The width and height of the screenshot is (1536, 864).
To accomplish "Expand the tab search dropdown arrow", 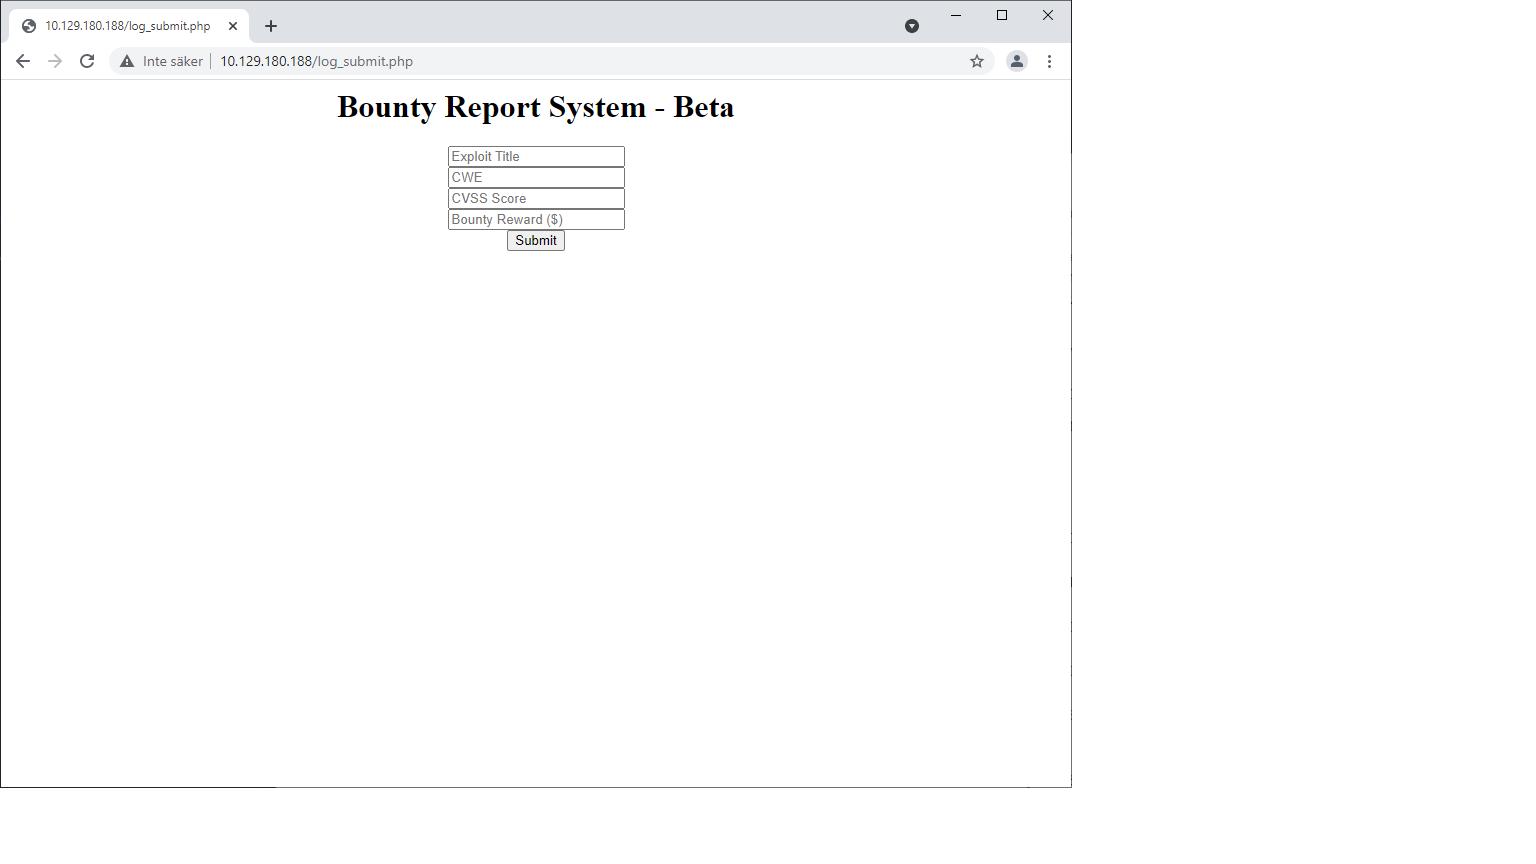I will point(912,26).
